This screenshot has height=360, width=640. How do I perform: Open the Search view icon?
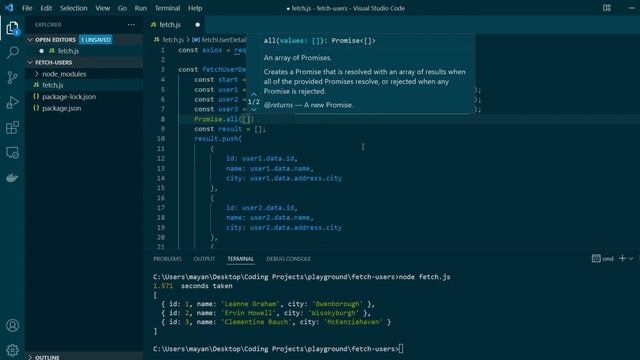[x=12, y=52]
